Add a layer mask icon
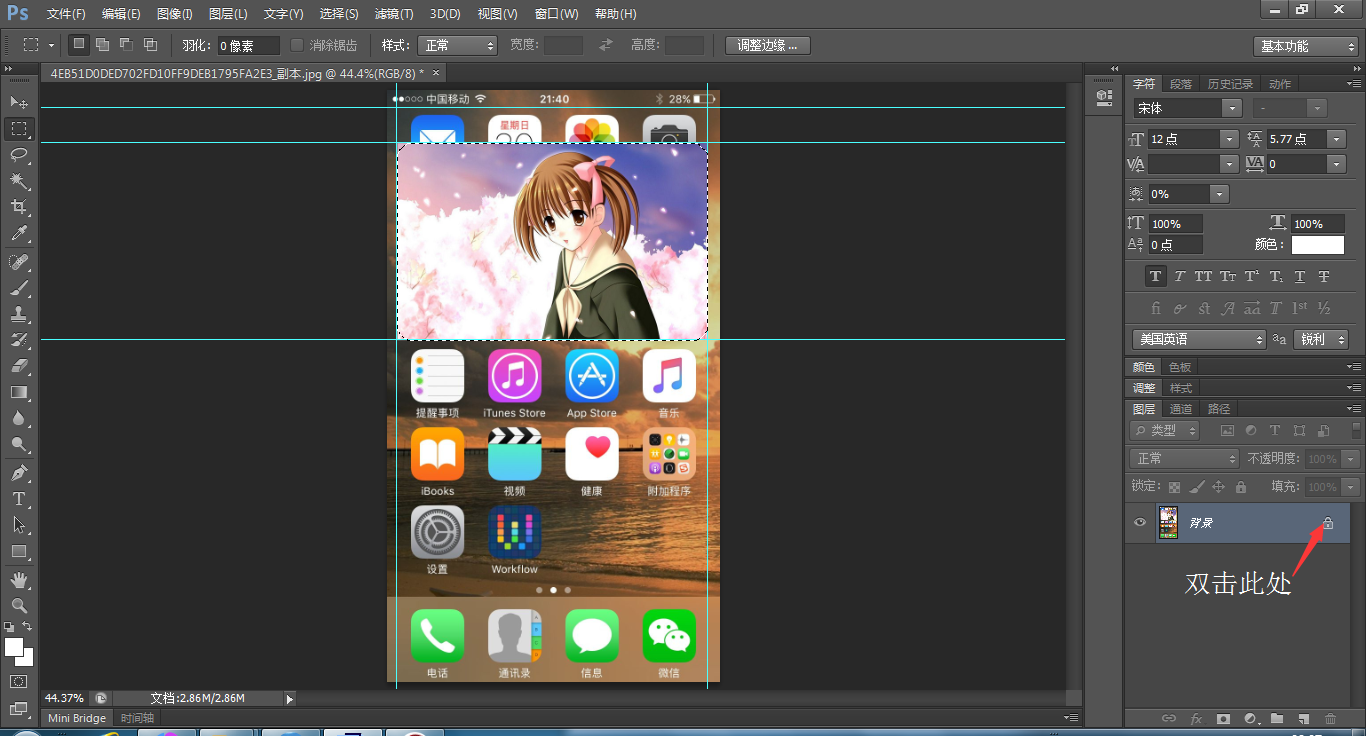This screenshot has width=1366, height=736. (1223, 718)
